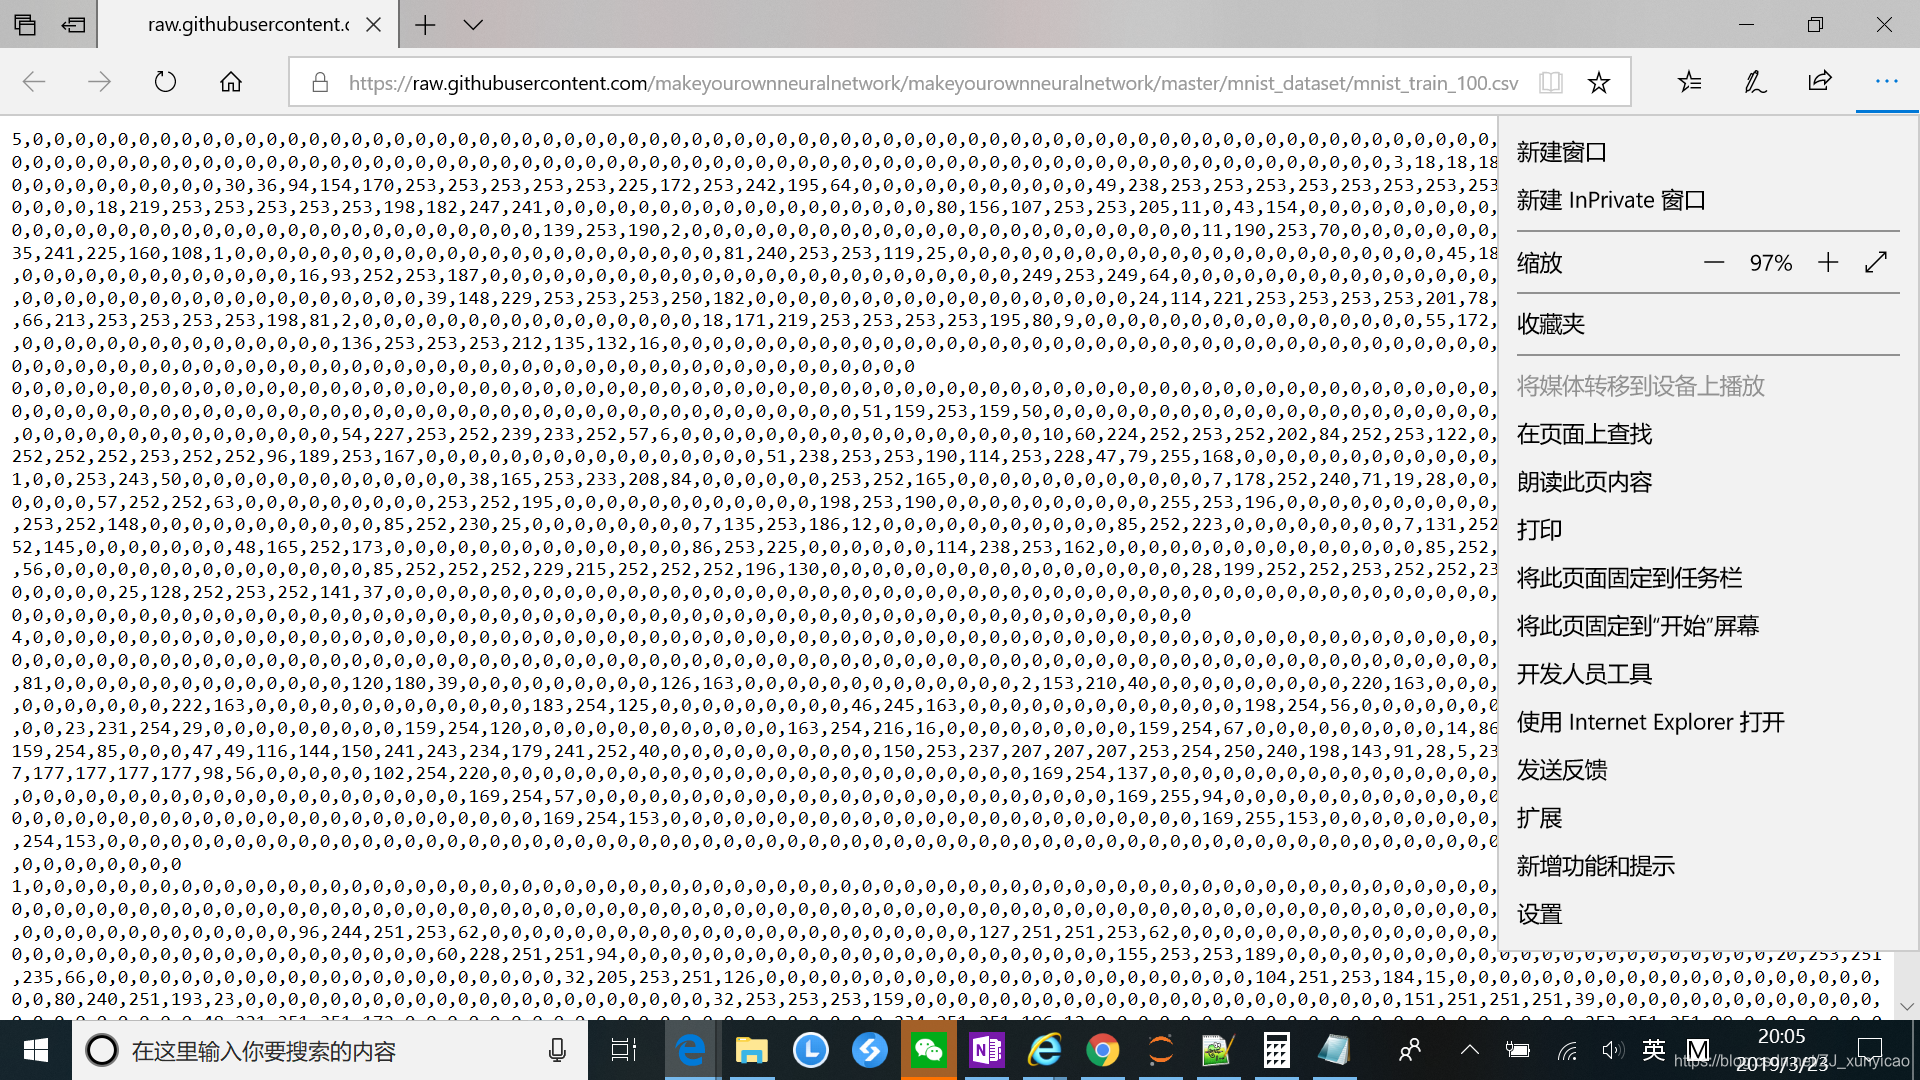1920x1080 pixels.
Task: Show hidden system tray icons
Action: click(1469, 1050)
